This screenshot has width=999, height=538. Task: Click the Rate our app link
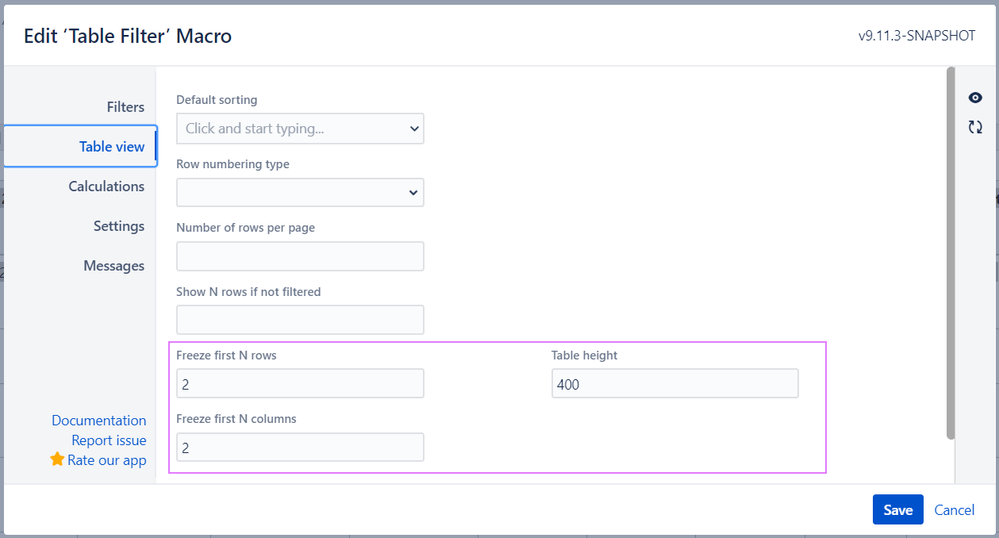click(107, 460)
